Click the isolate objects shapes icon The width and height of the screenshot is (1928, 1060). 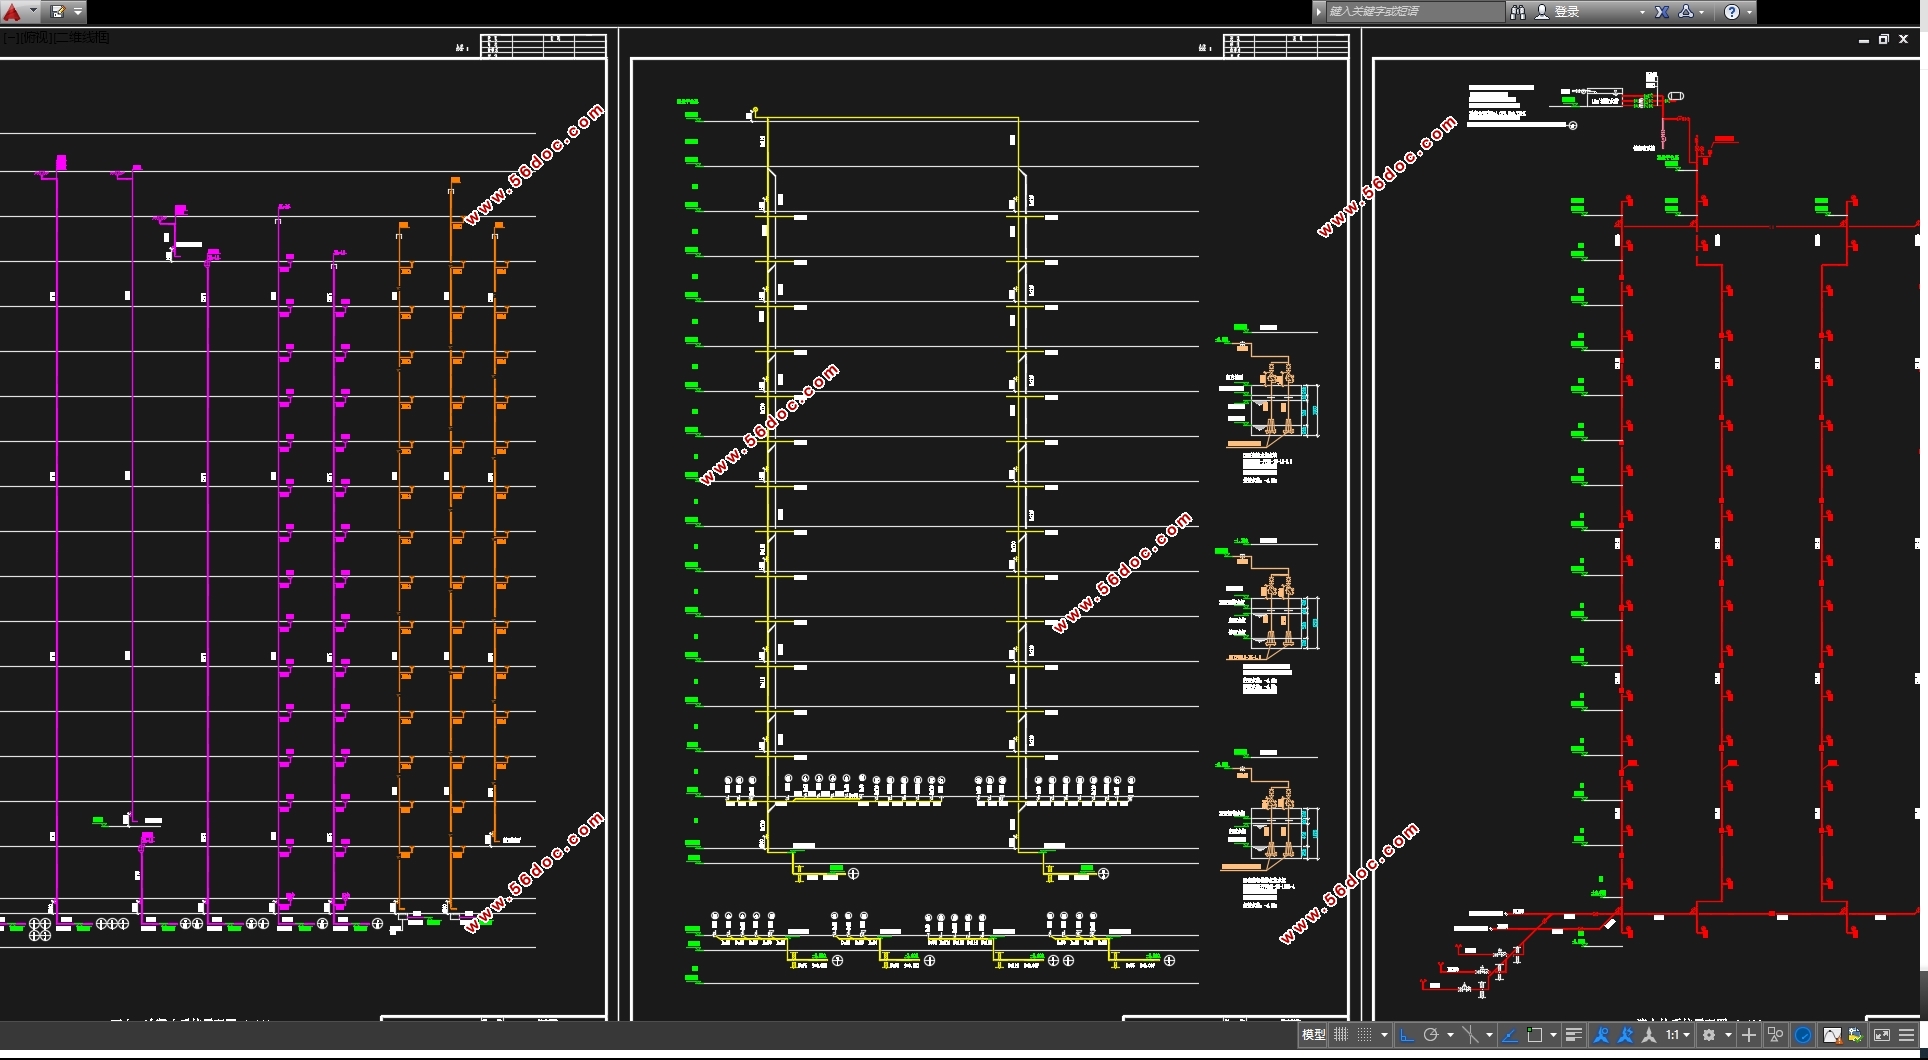(x=1775, y=1035)
